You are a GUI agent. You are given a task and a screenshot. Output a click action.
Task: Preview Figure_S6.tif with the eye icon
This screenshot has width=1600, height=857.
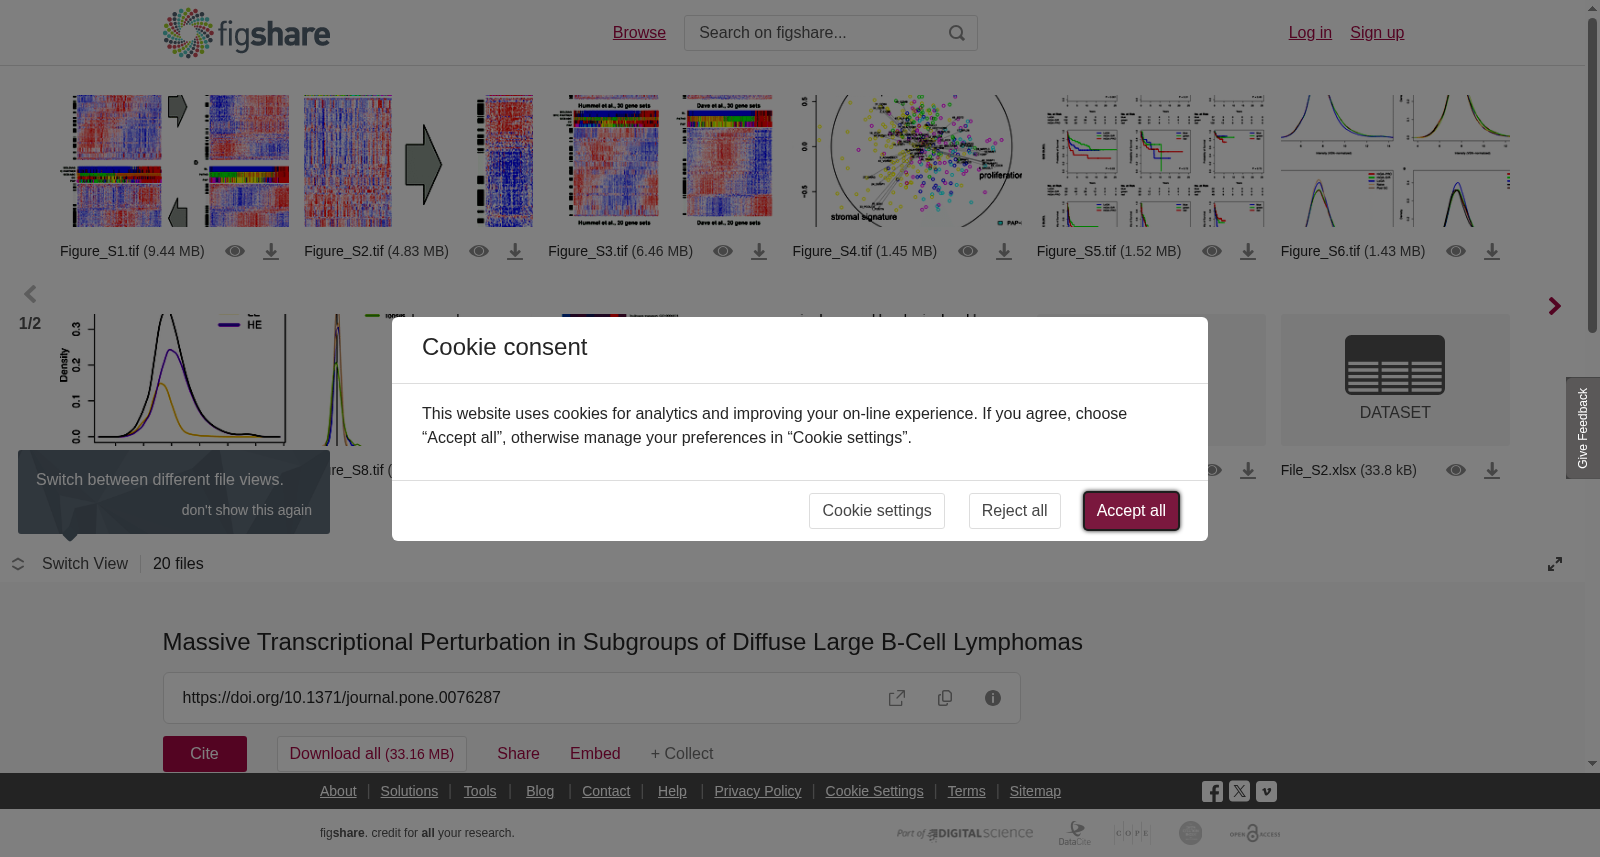click(1456, 251)
